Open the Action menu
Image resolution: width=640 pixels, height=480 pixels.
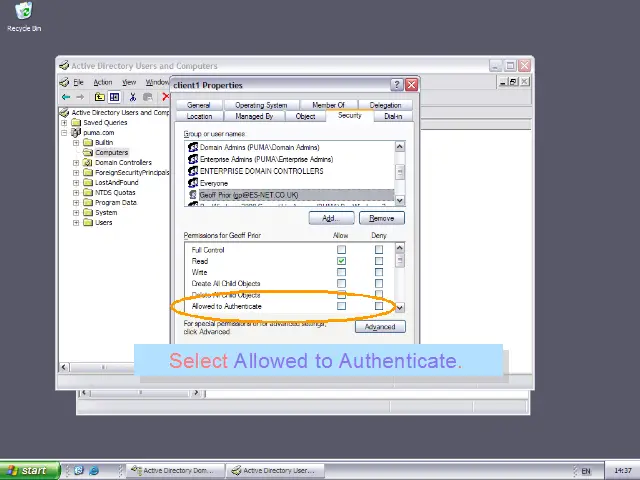point(103,82)
